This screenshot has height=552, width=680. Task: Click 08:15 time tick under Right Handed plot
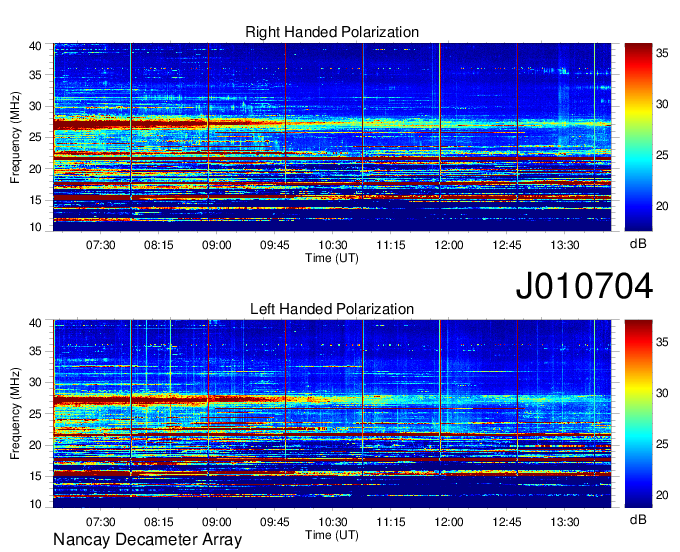(159, 245)
